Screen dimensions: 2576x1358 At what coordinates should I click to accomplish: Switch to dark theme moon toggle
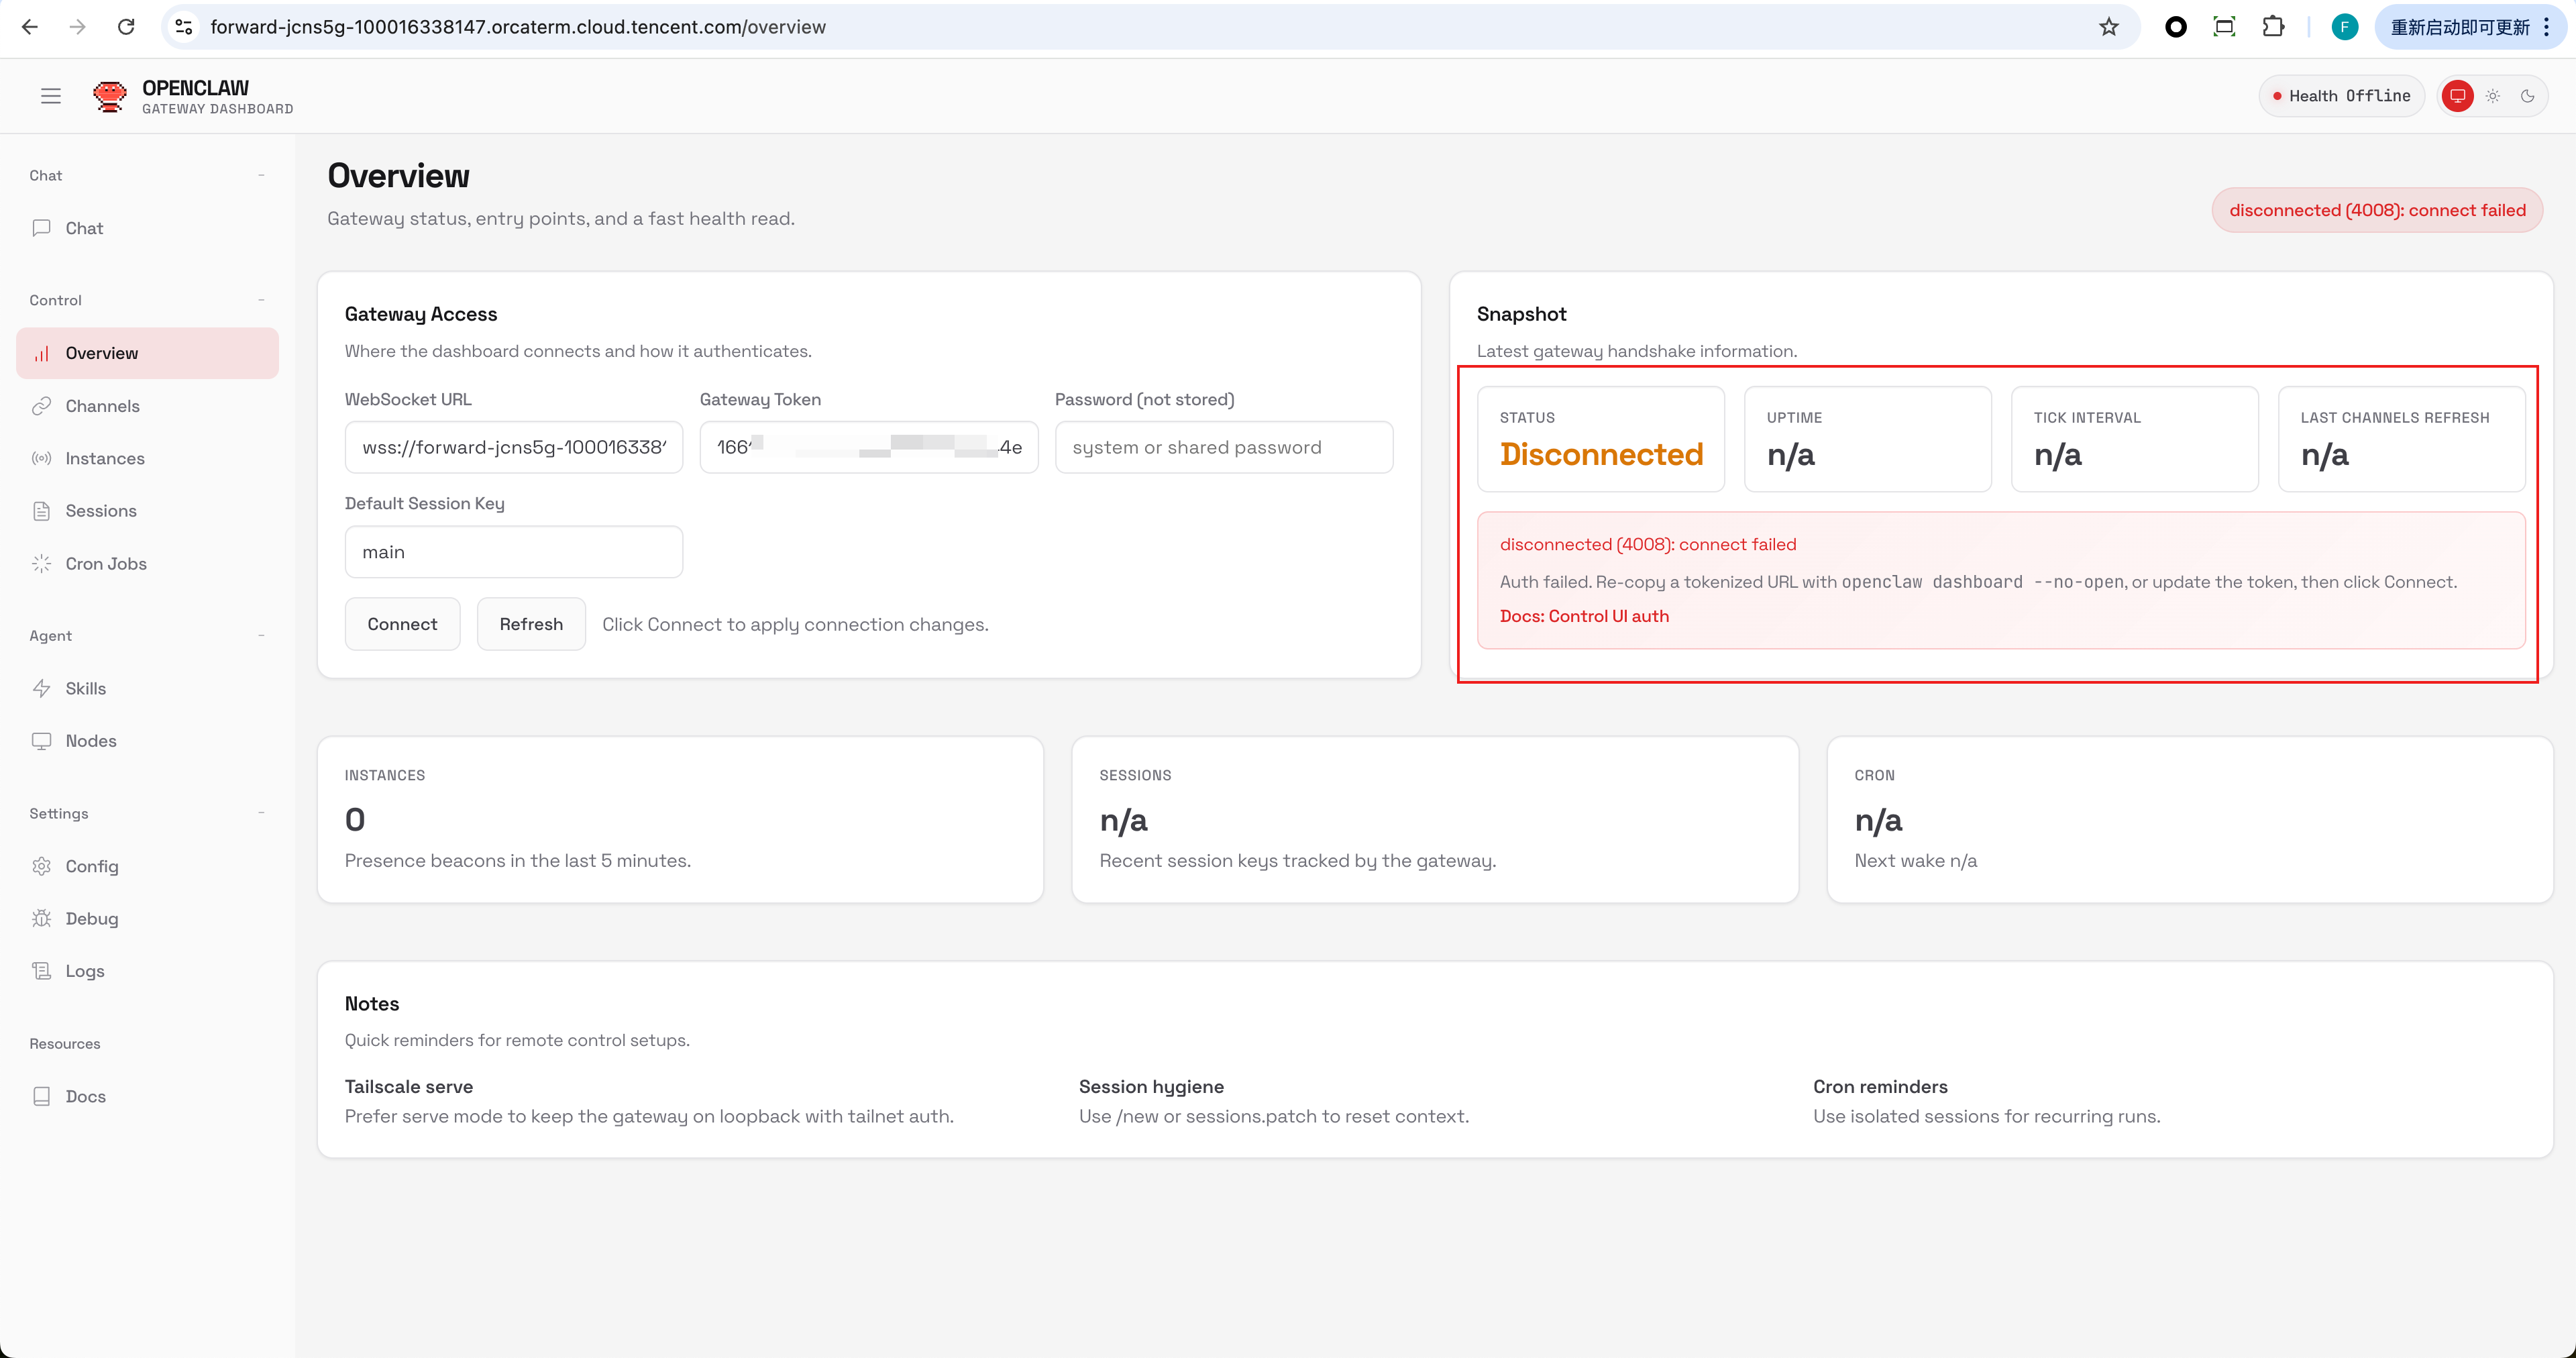coord(2528,96)
